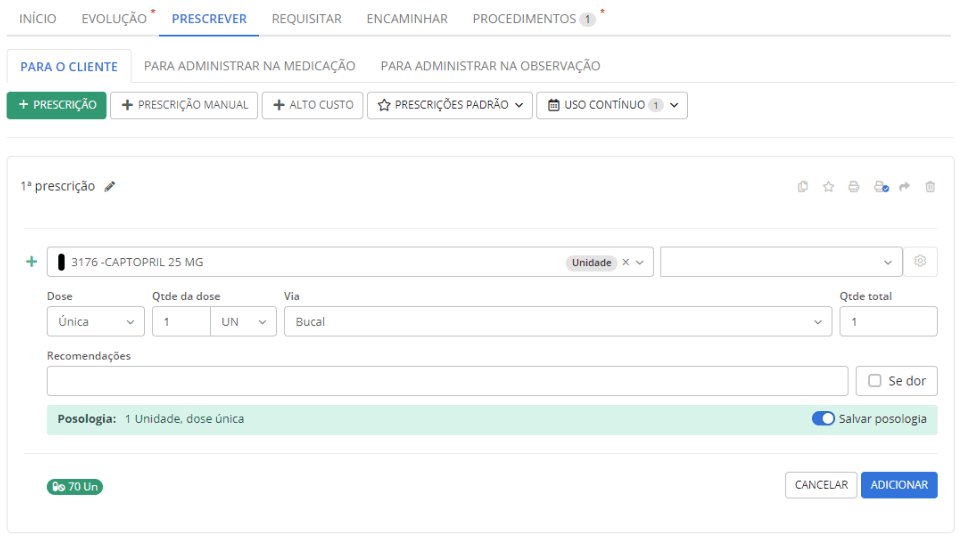The width and height of the screenshot is (959, 538).
Task: Open the Via dropdown showing Bucal
Action: coord(558,322)
